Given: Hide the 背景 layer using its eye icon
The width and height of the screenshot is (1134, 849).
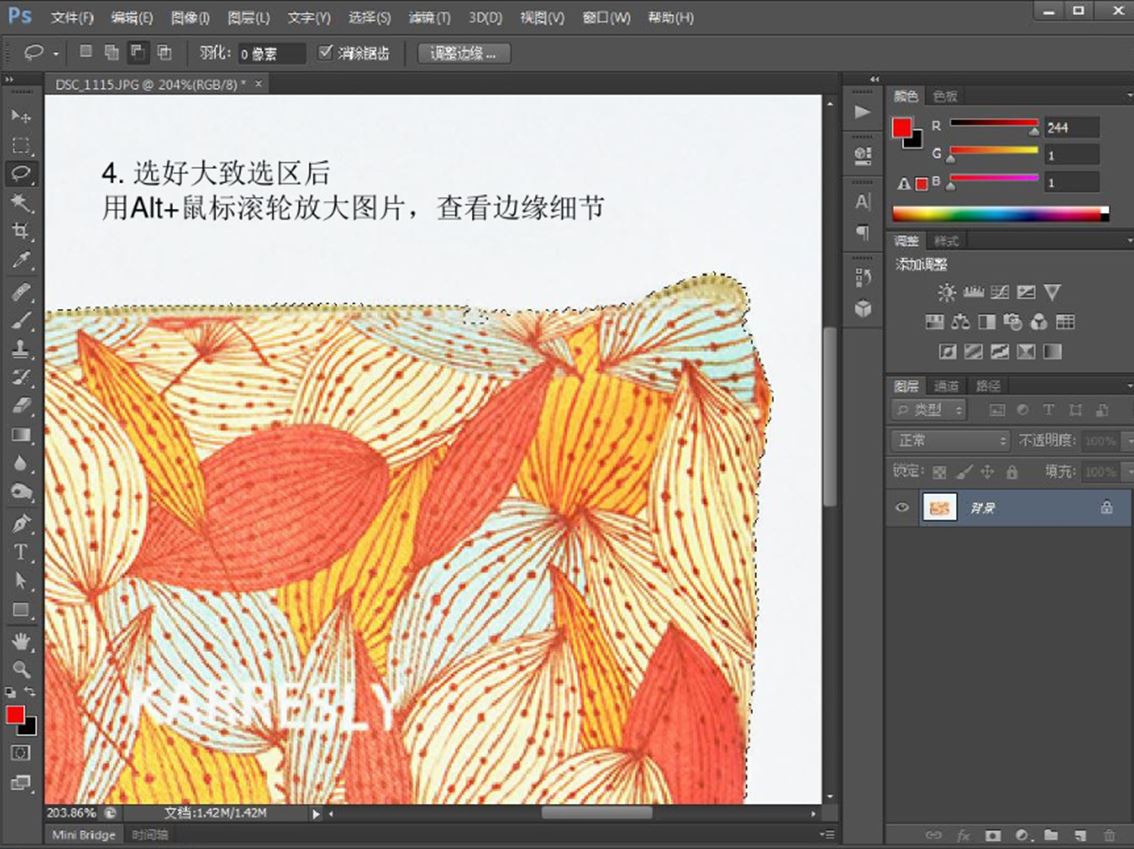Looking at the screenshot, I should coord(902,508).
